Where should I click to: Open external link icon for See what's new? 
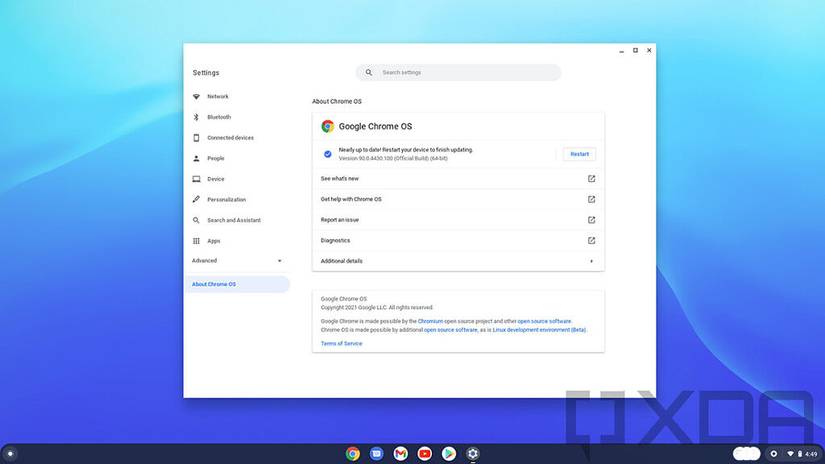click(x=591, y=179)
